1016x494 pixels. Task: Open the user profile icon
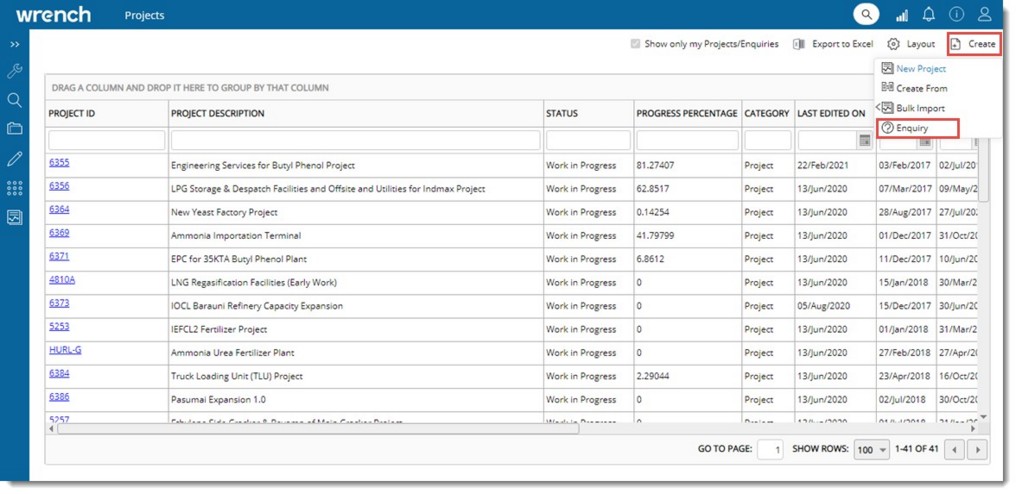984,15
